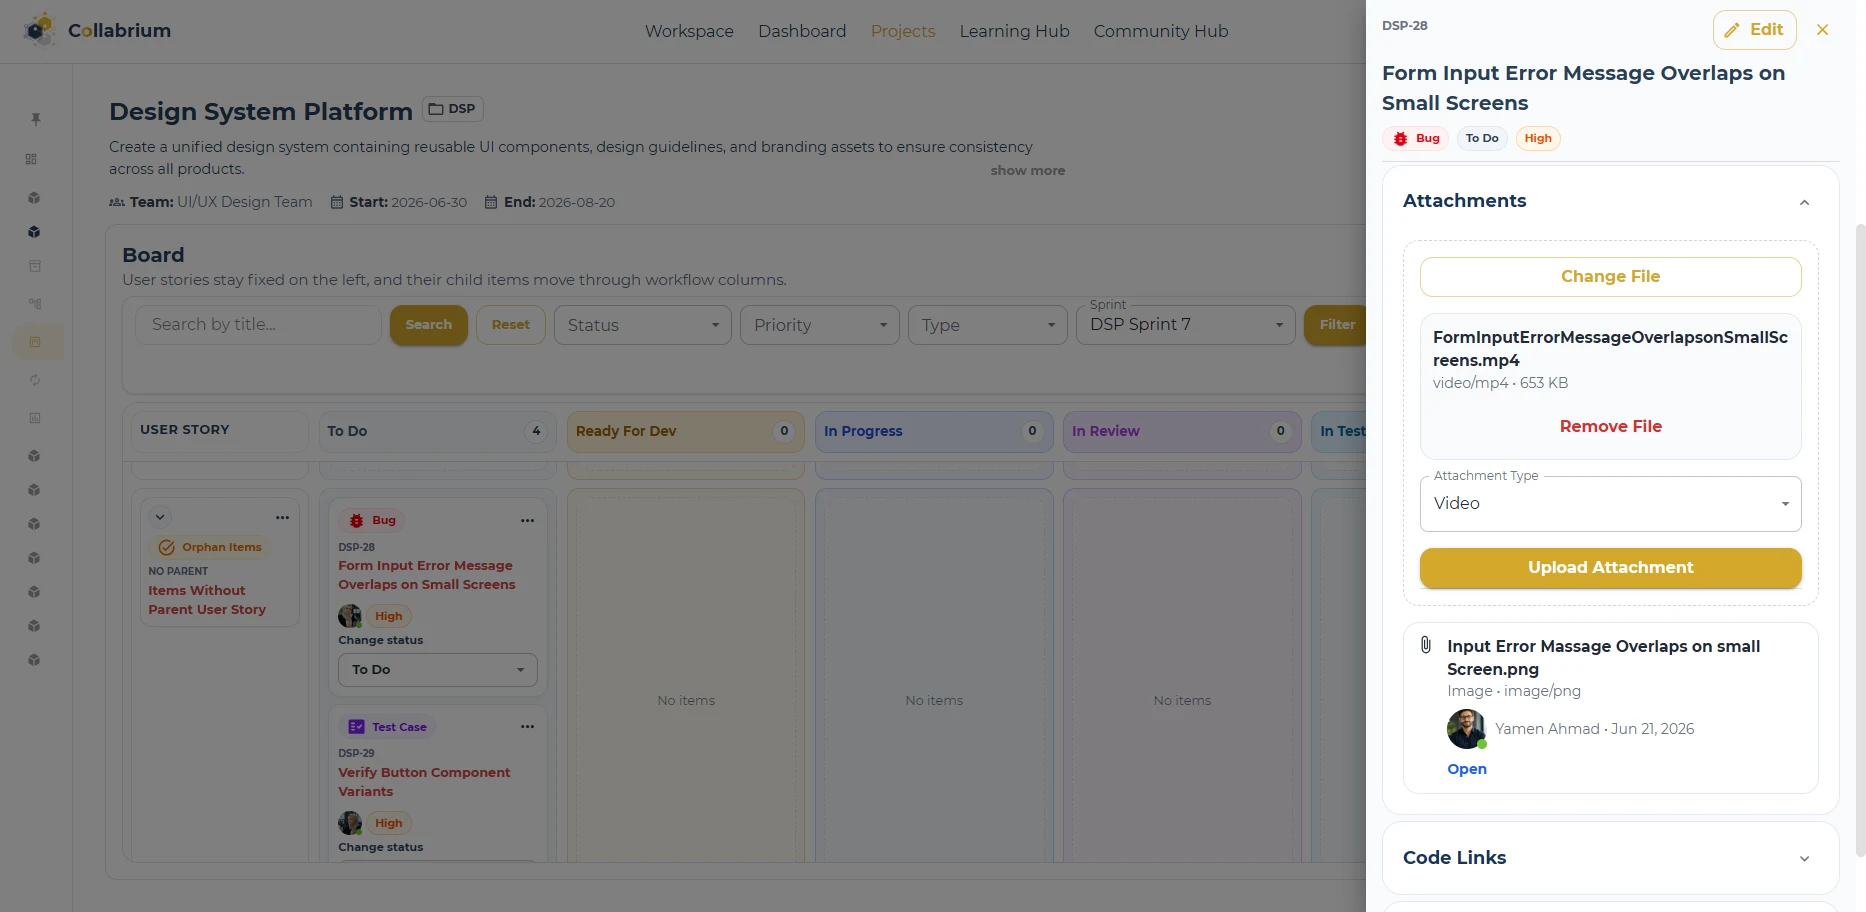This screenshot has width=1866, height=912.
Task: Open the Attachment Type dropdown
Action: pyautogui.click(x=1610, y=504)
